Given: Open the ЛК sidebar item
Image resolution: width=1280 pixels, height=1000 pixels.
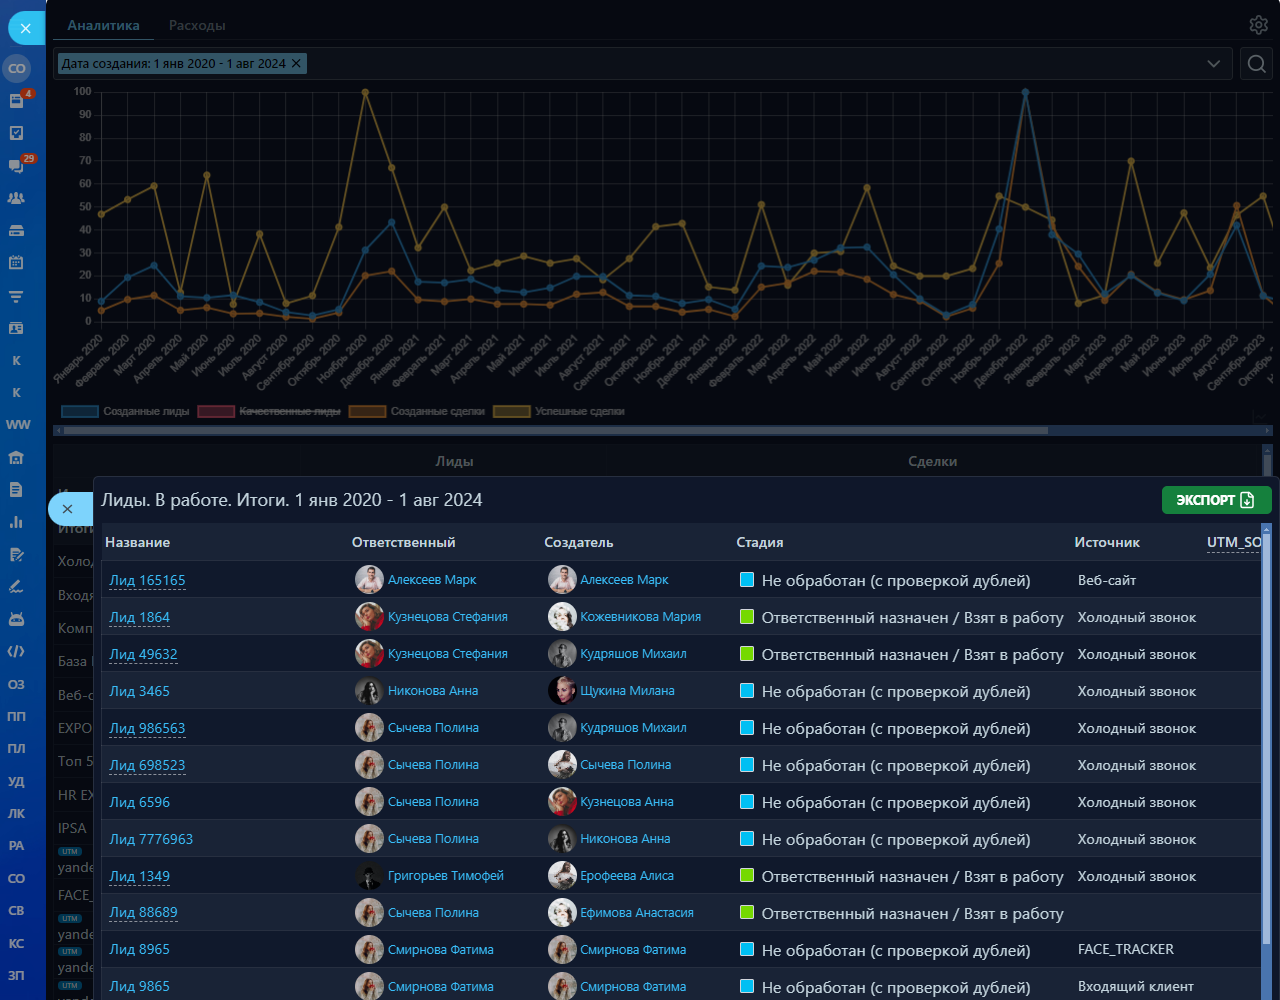Looking at the screenshot, I should (x=16, y=814).
